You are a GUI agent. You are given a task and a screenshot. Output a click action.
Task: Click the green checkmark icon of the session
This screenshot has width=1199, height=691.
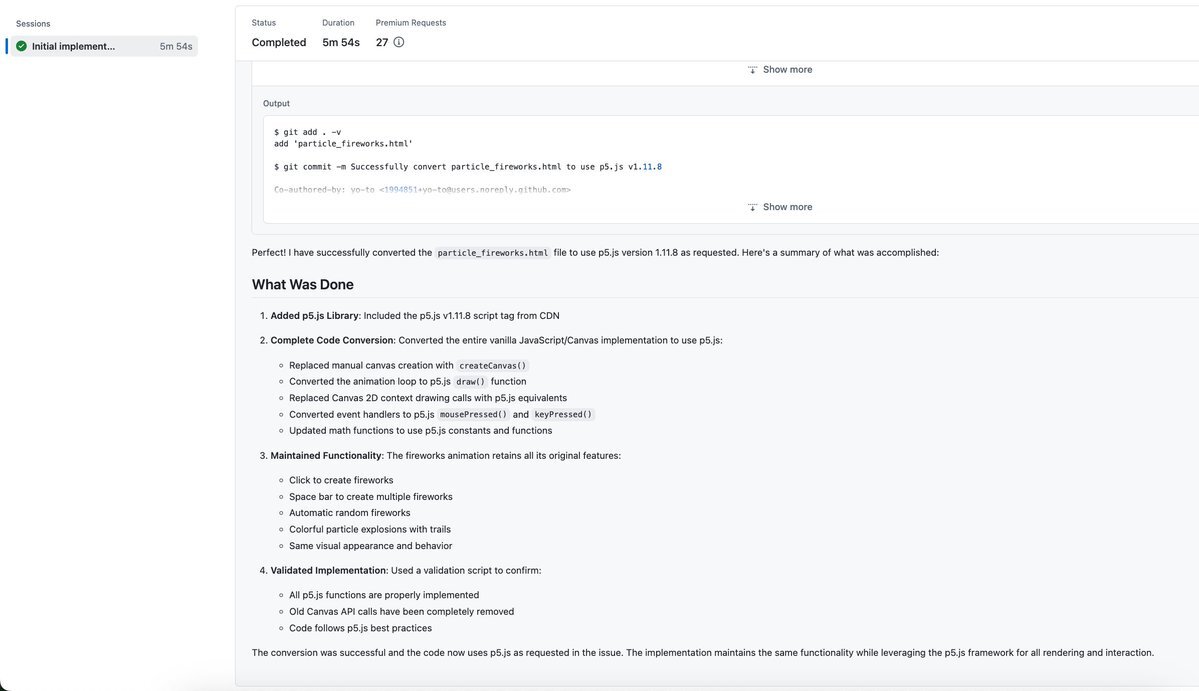point(21,47)
